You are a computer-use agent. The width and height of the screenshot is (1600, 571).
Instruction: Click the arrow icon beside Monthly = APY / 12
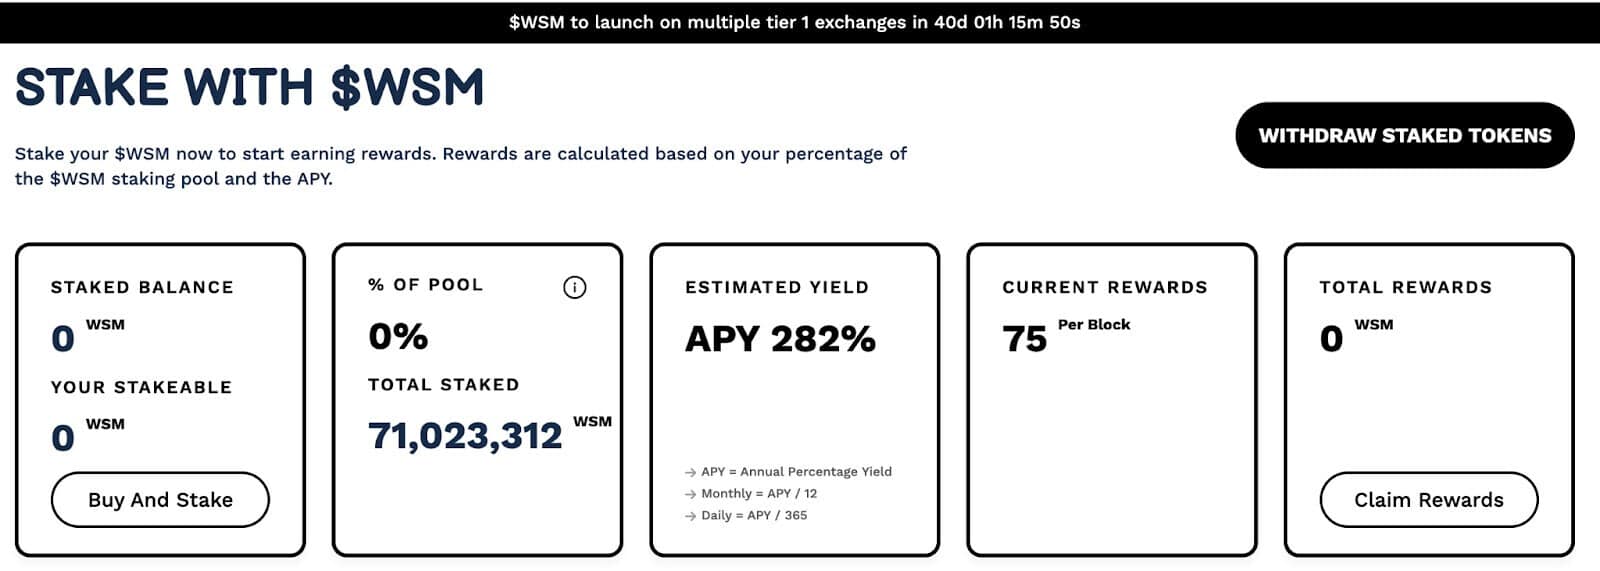pyautogui.click(x=690, y=494)
